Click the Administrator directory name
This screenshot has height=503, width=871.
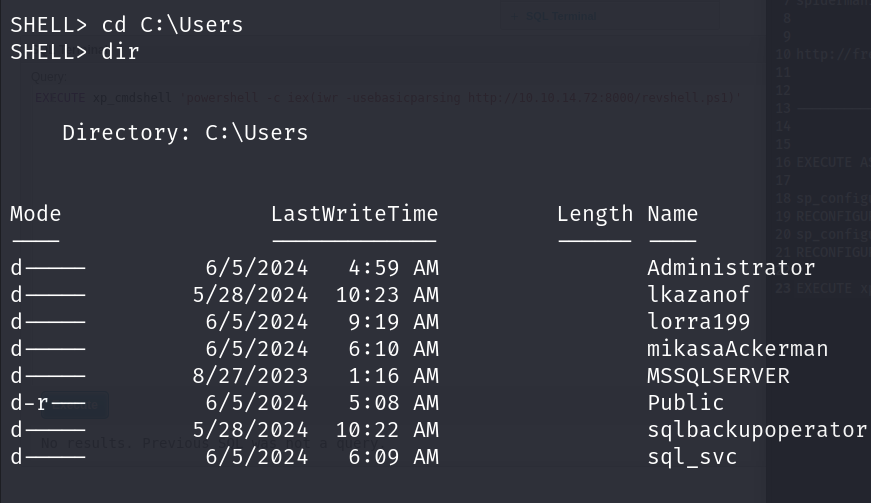pos(731,268)
